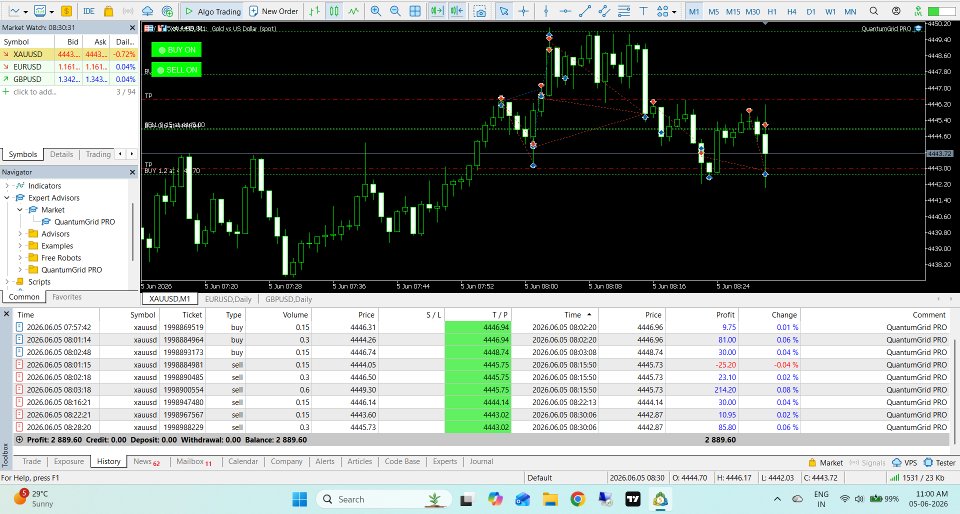Image resolution: width=960 pixels, height=514 pixels.
Task: Switch to EURUSD,Daily chart tab
Action: (x=228, y=299)
